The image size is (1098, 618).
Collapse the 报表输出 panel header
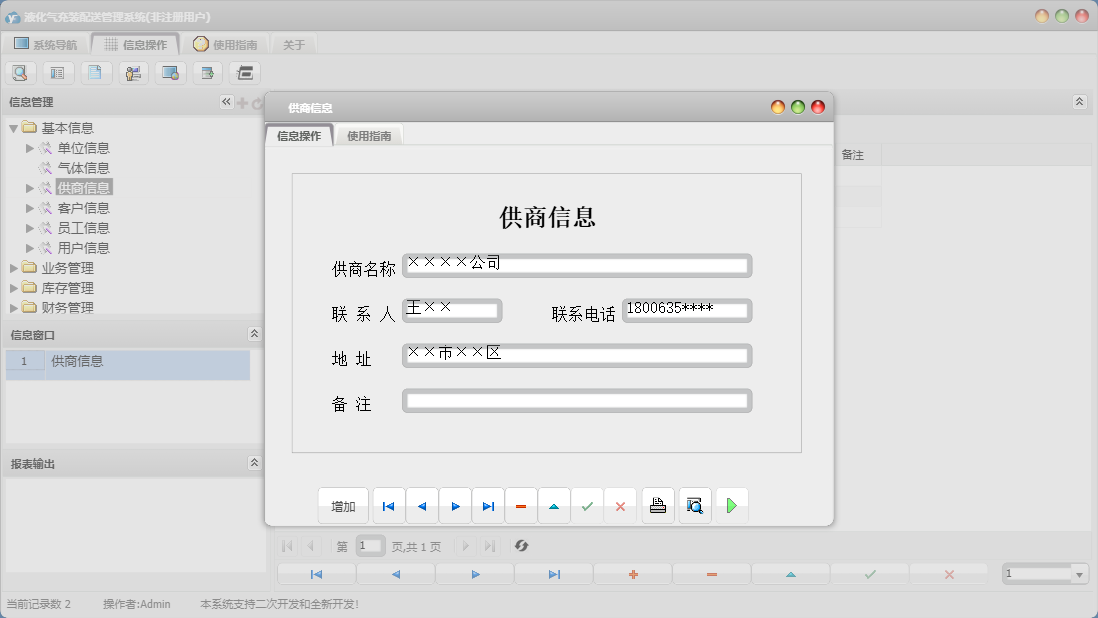click(x=253, y=461)
